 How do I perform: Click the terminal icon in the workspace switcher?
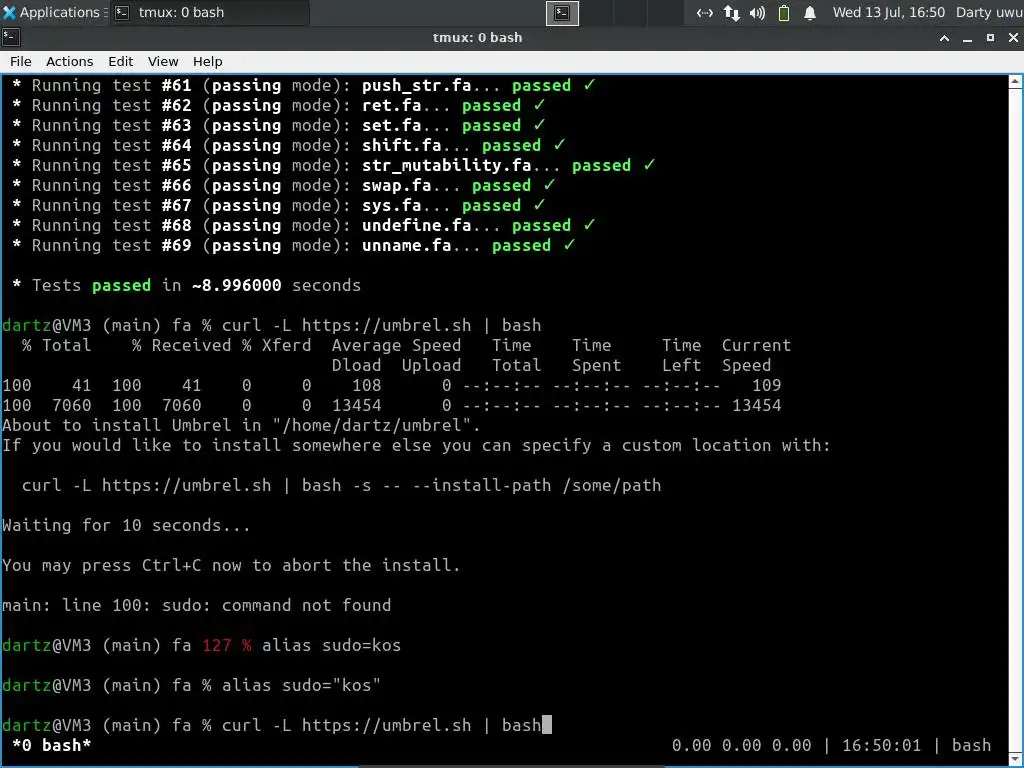[x=562, y=13]
